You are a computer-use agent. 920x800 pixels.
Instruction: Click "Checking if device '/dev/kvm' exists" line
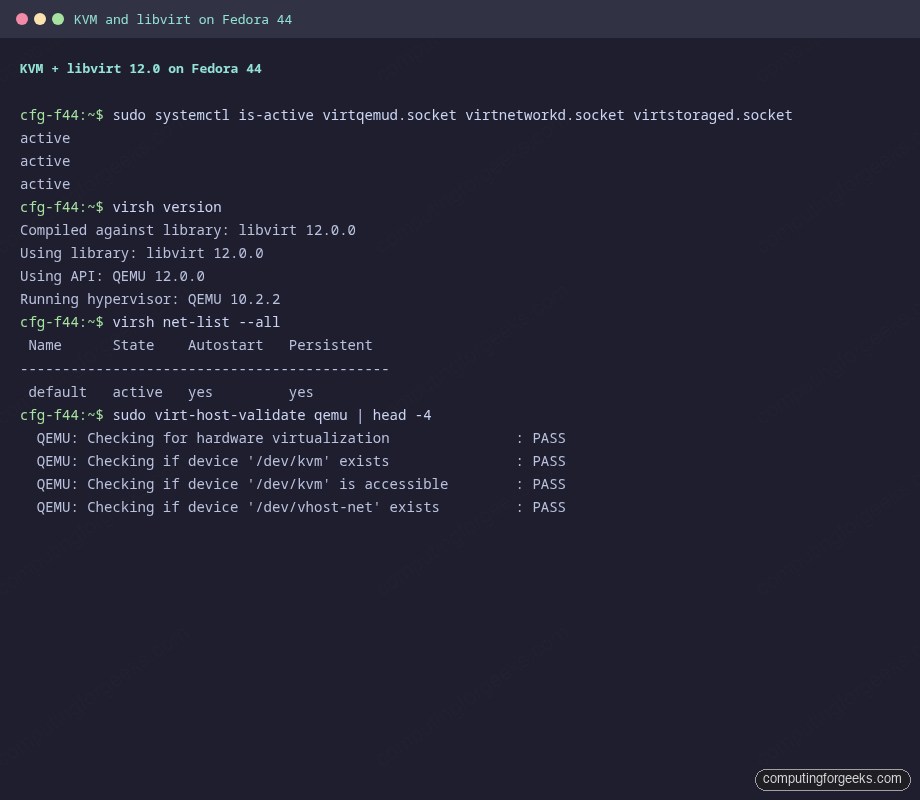pyautogui.click(x=301, y=461)
